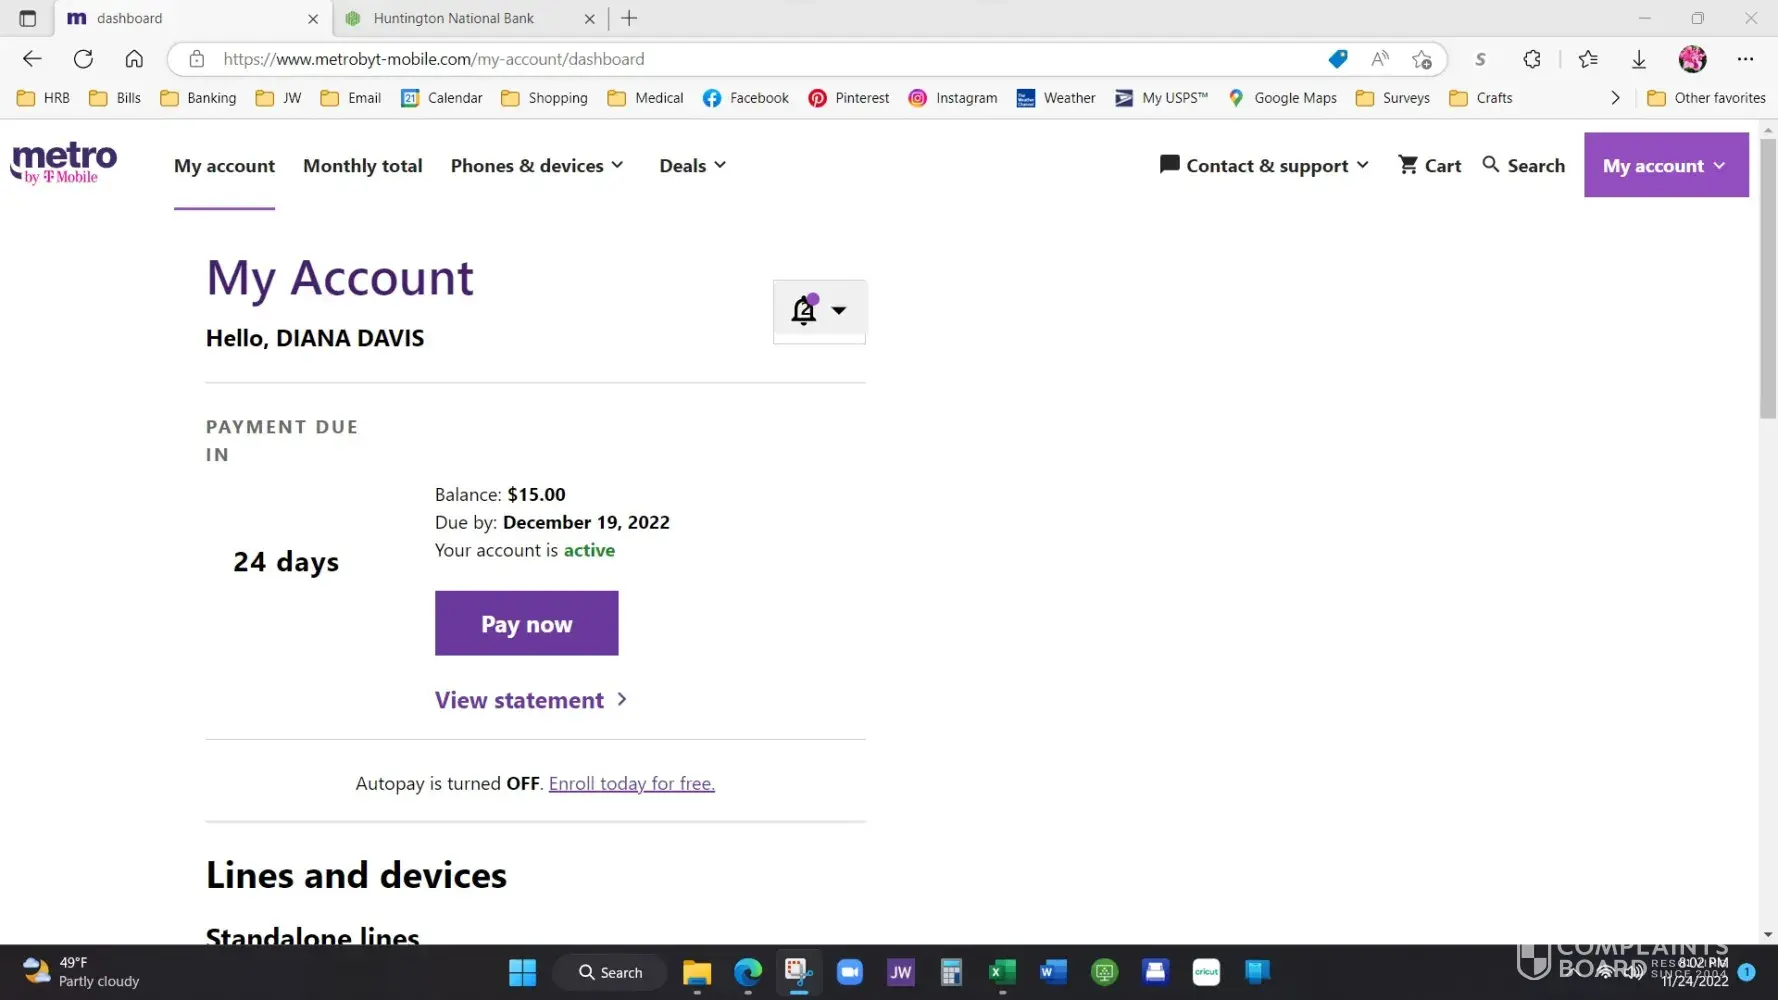Open the Pinterest bookmark
The height and width of the screenshot is (1000, 1778).
[x=849, y=98]
